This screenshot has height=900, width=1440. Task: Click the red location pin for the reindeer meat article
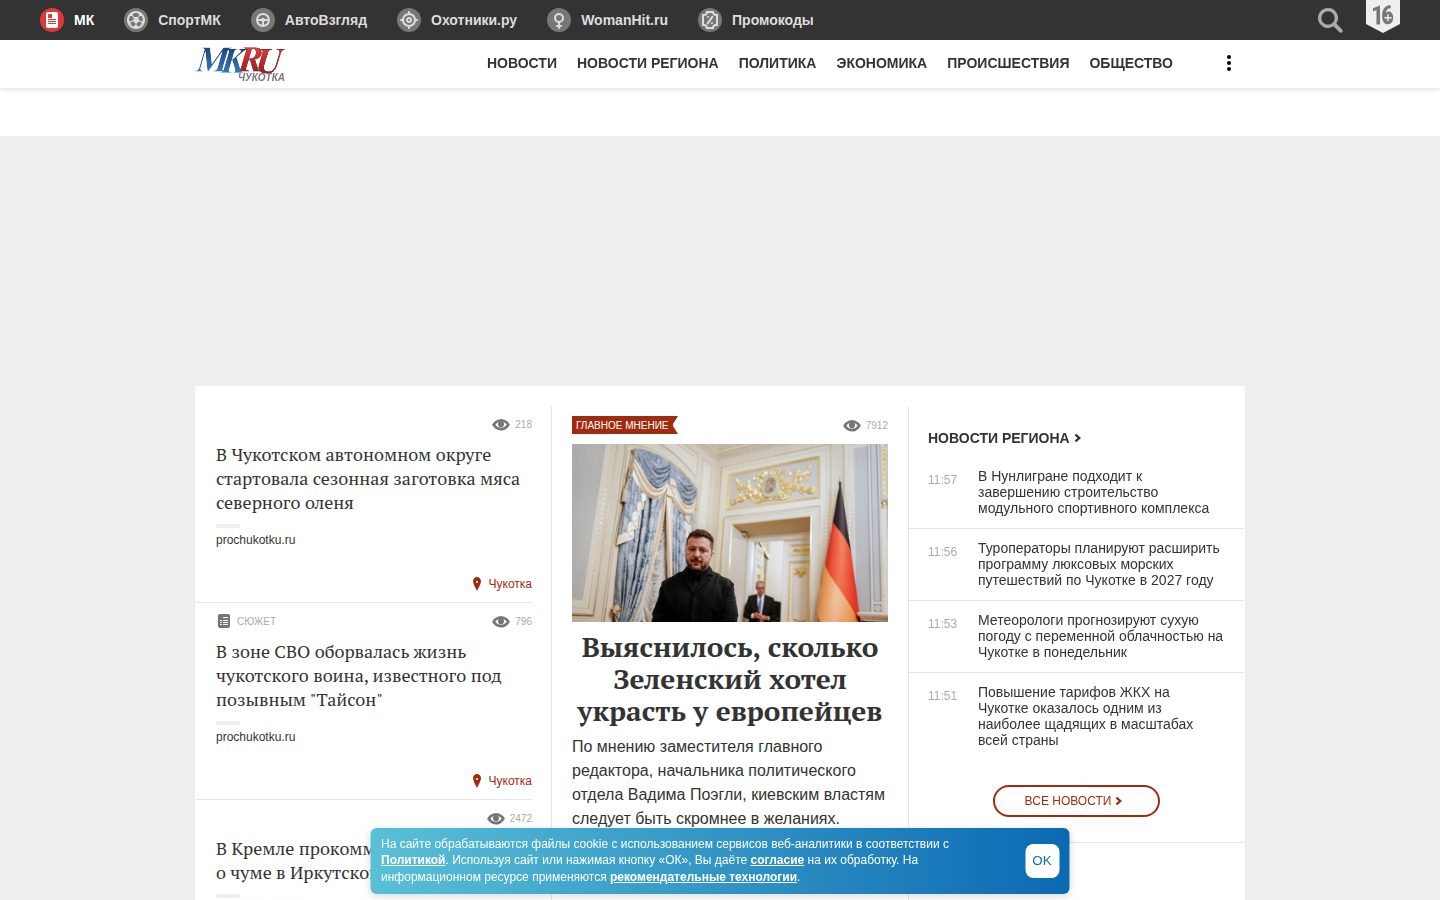point(477,584)
